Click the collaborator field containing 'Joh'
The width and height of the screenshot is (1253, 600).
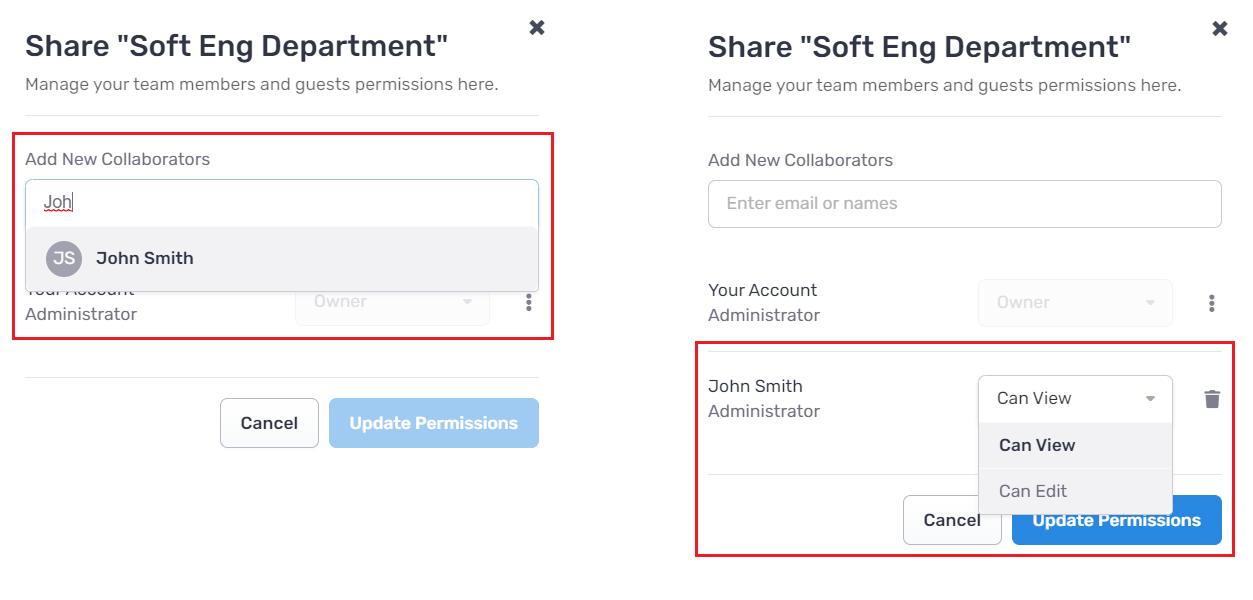(282, 203)
